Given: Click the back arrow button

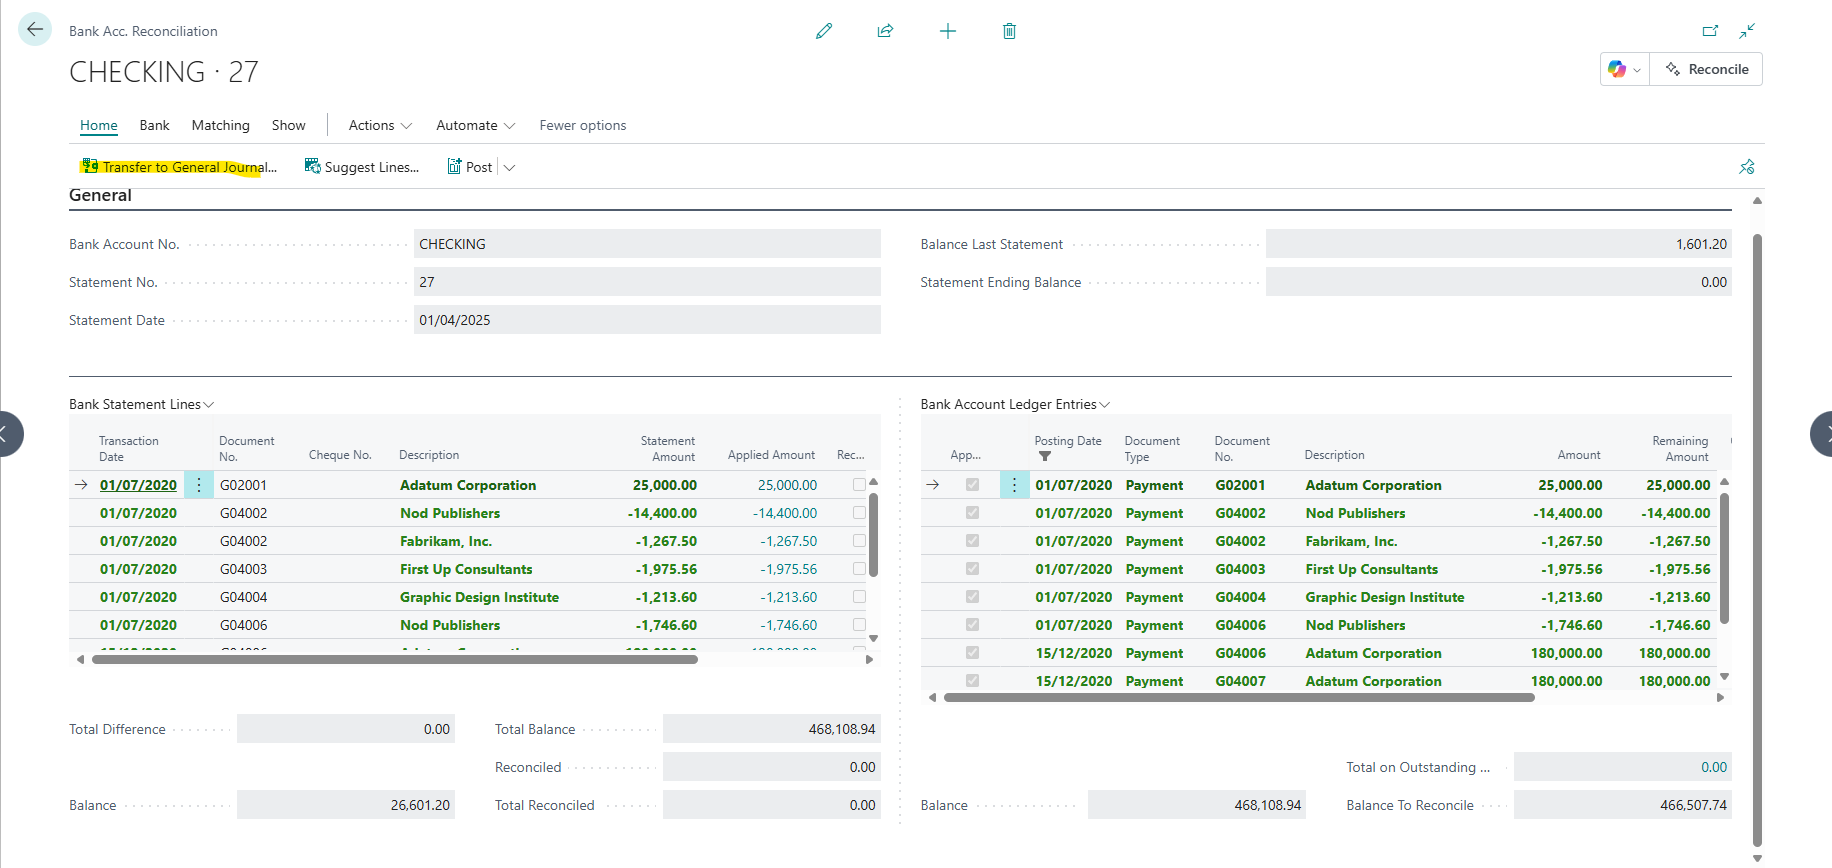Looking at the screenshot, I should (35, 30).
